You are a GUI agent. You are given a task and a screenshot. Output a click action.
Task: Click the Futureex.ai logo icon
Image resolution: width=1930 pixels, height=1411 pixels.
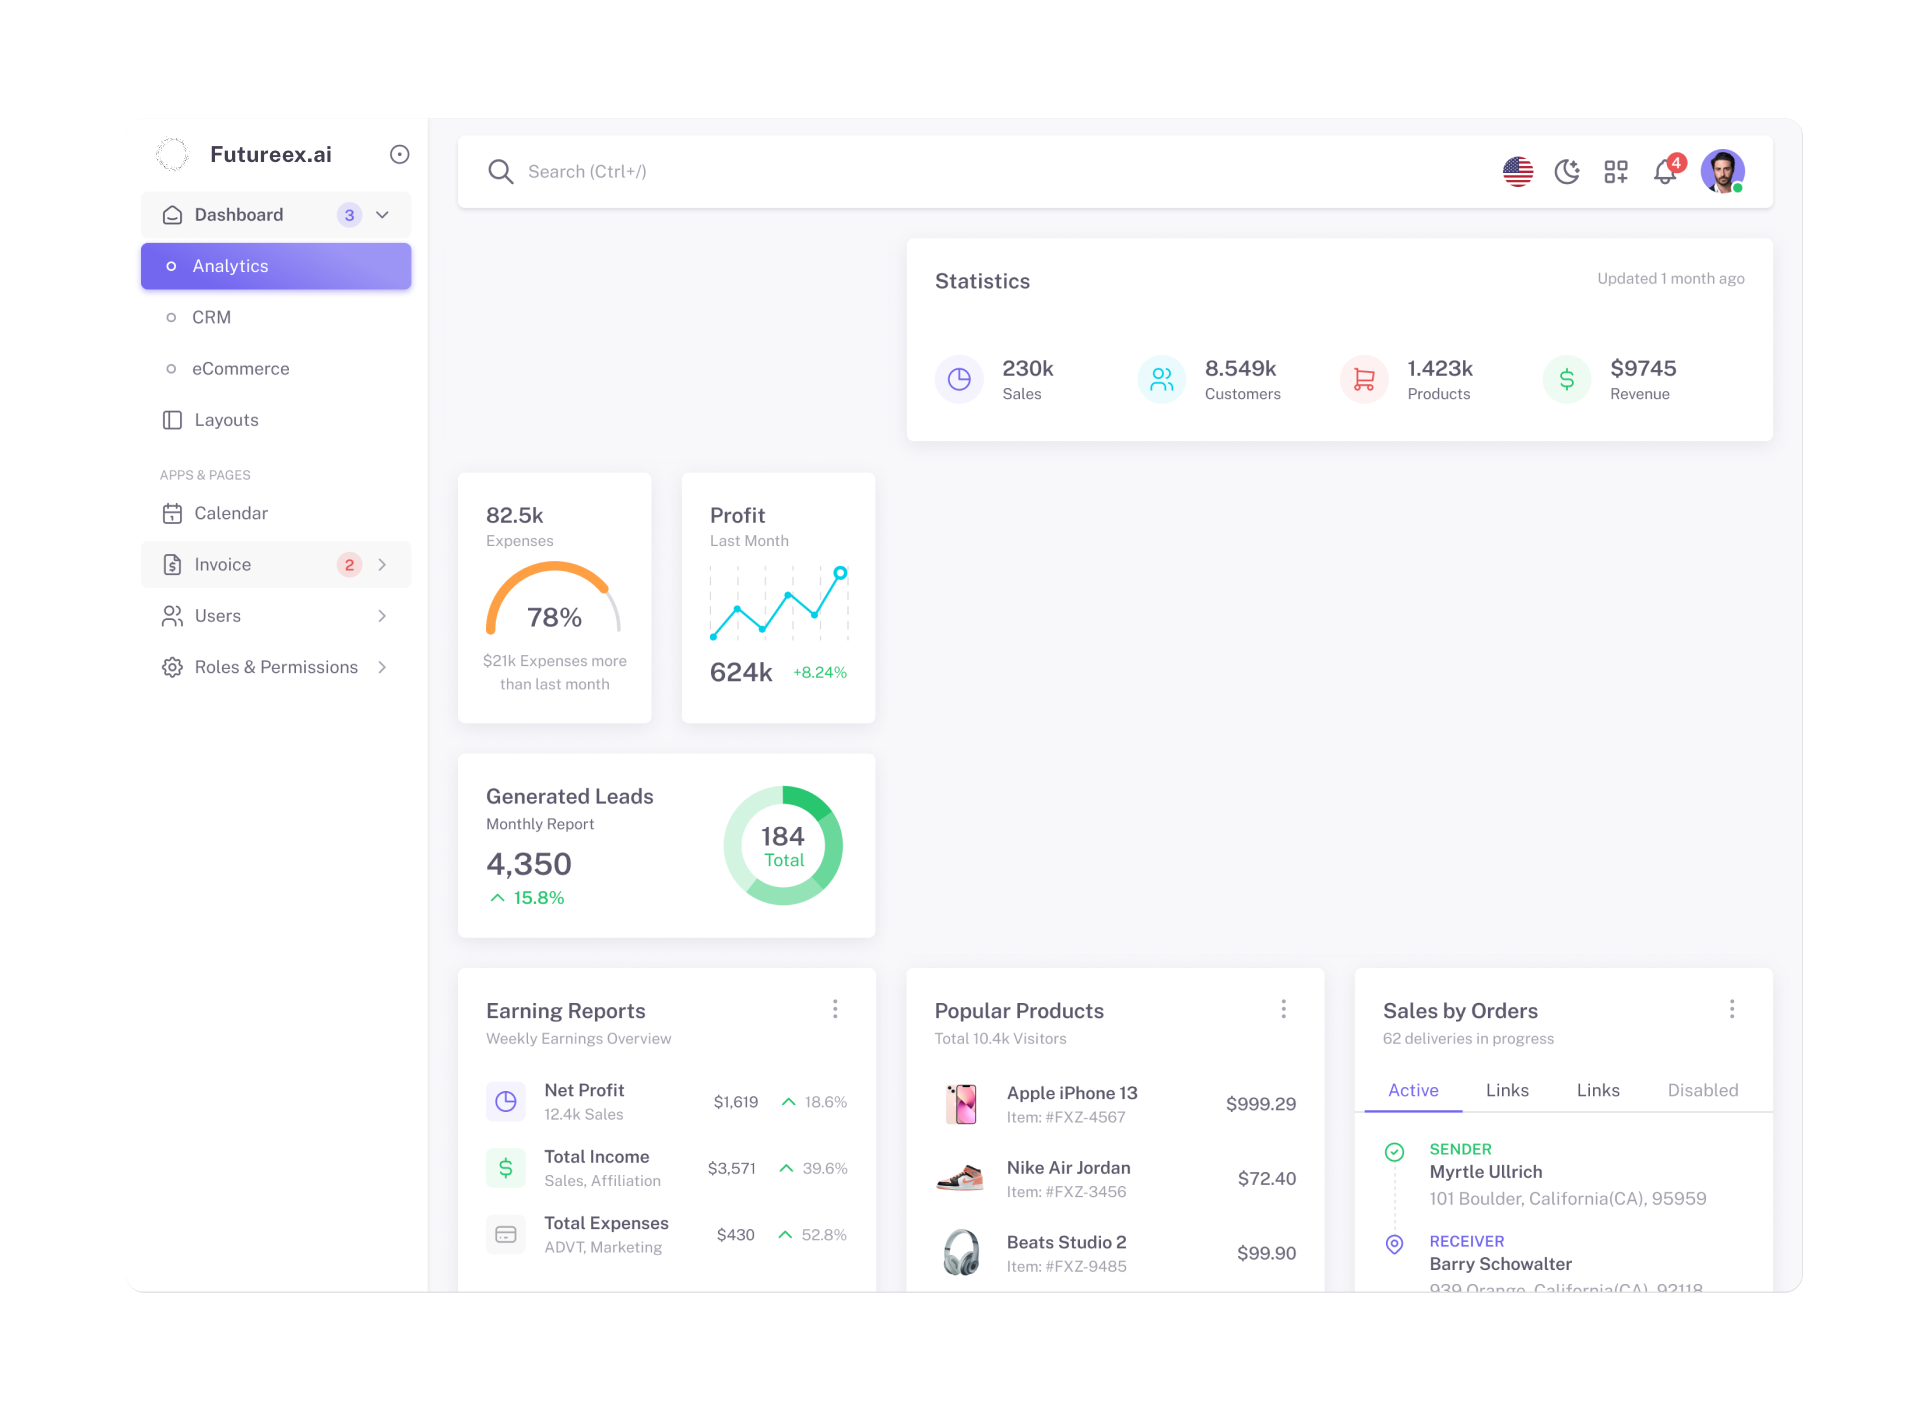point(172,154)
